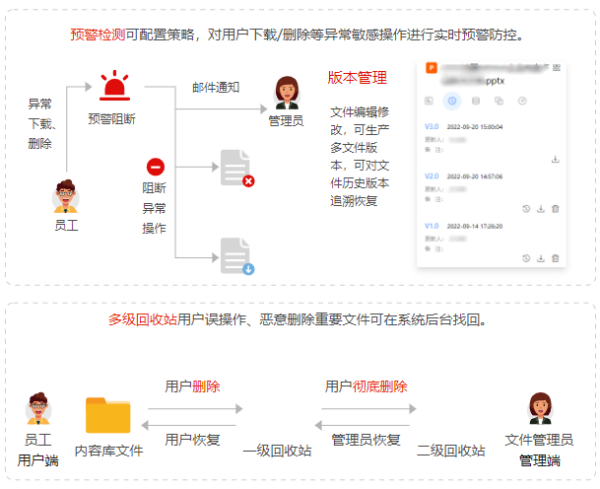Click the red block stop icon
Viewport: 600px width, 489px height.
tap(154, 167)
